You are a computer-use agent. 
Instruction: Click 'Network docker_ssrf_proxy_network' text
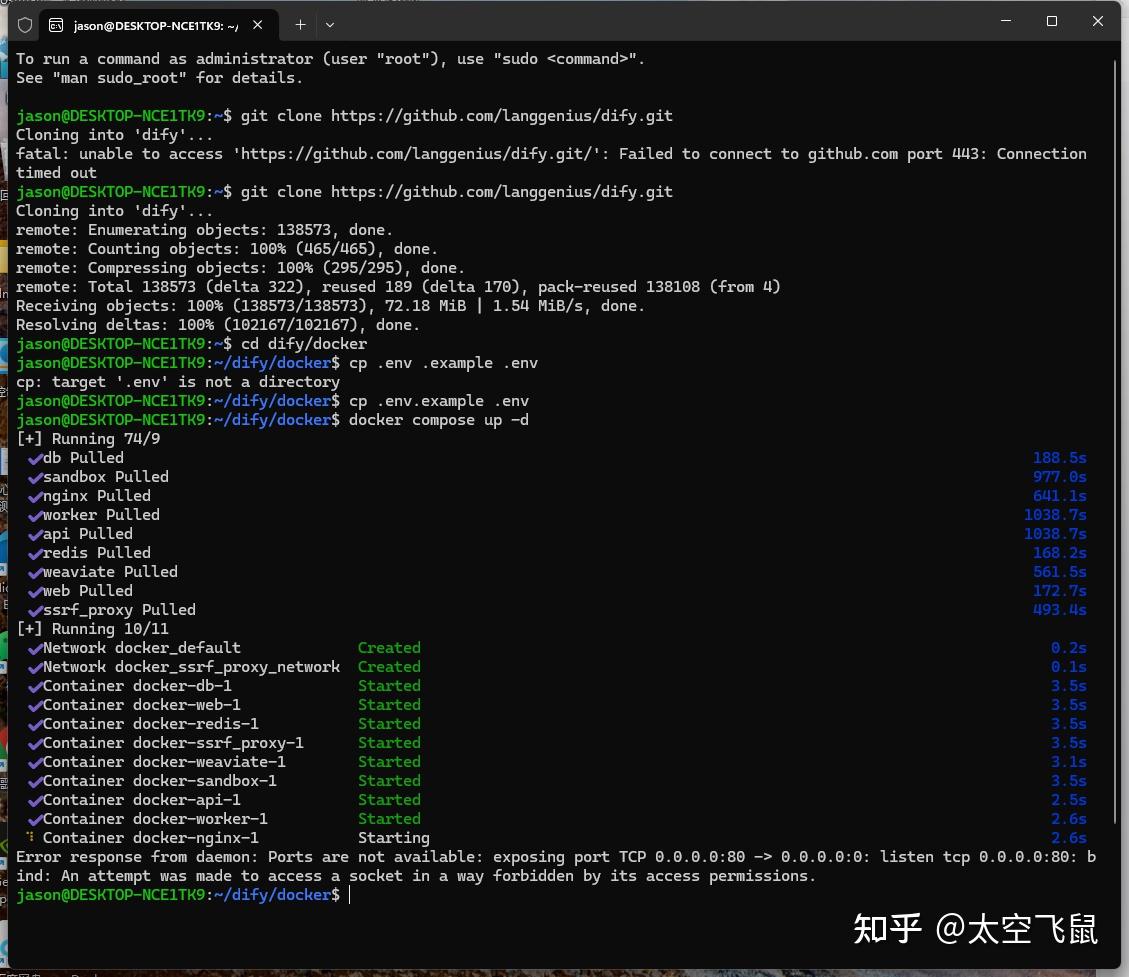pyautogui.click(x=192, y=667)
